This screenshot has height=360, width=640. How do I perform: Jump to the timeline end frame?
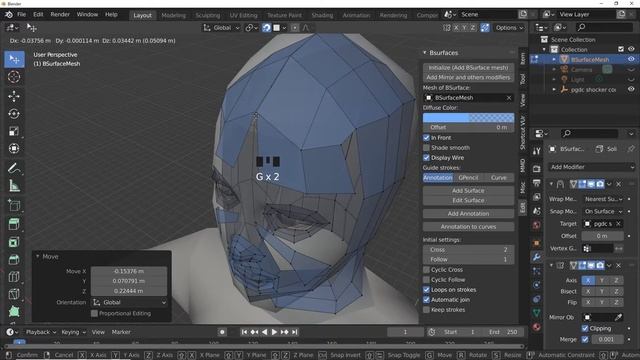pos(295,332)
